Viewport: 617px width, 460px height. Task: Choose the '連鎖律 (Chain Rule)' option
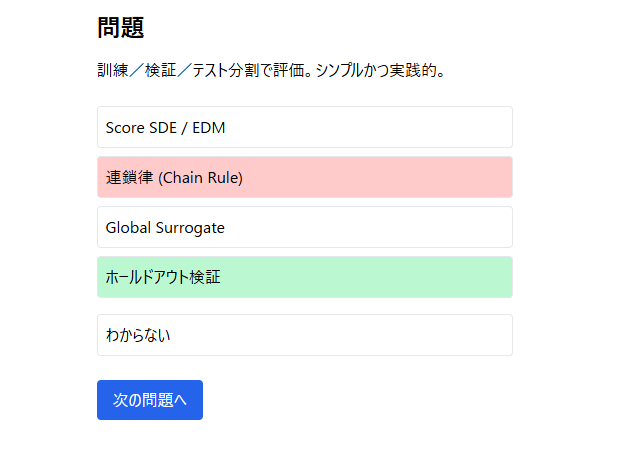tap(304, 177)
